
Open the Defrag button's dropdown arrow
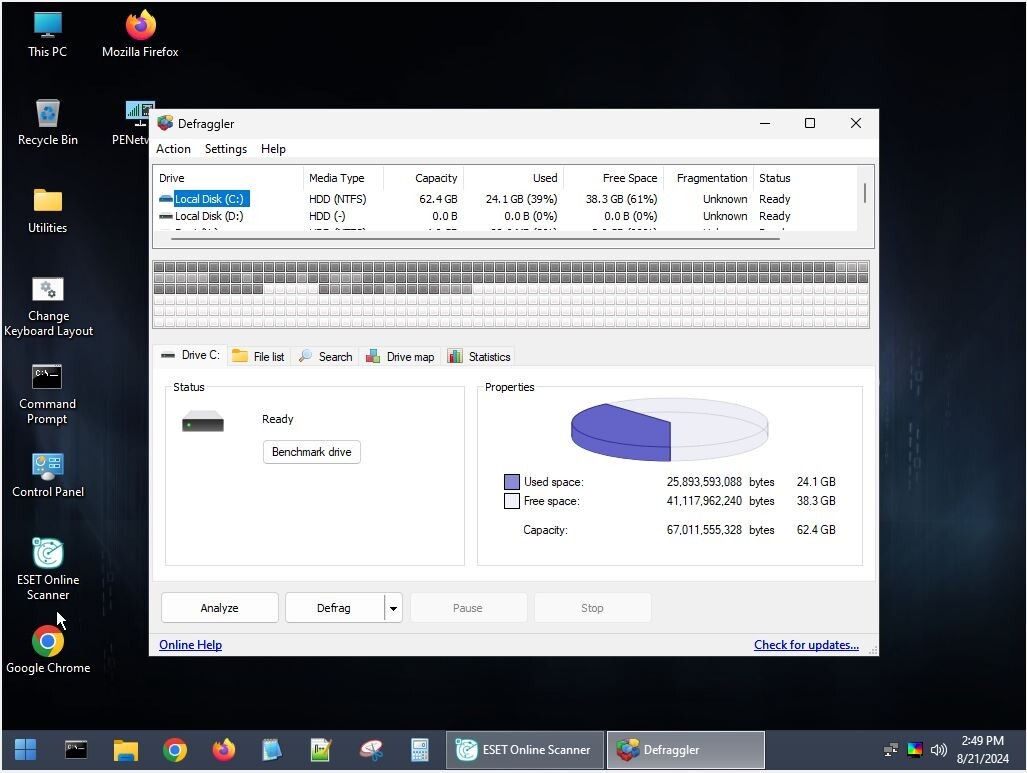392,607
